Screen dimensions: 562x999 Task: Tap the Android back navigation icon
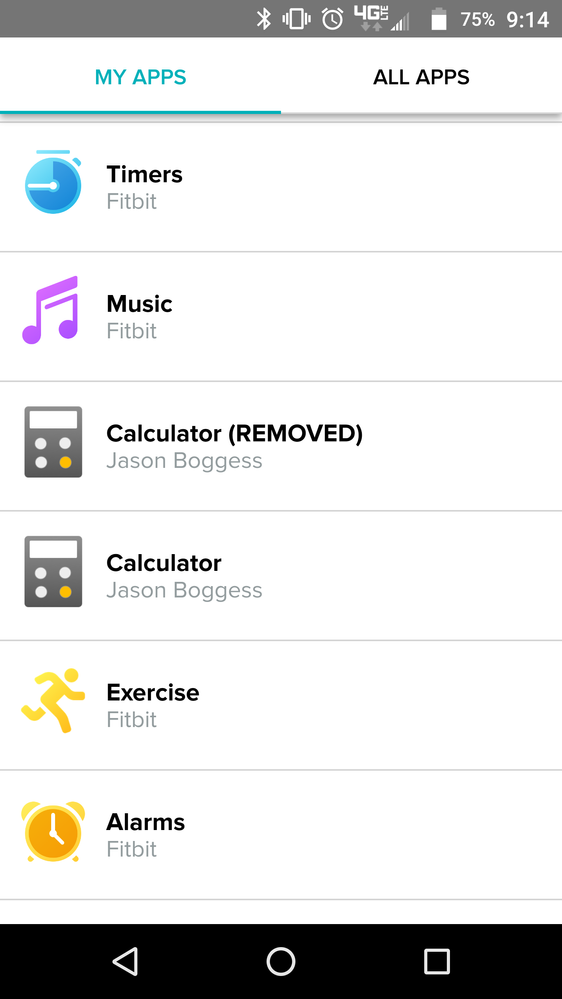click(x=125, y=961)
